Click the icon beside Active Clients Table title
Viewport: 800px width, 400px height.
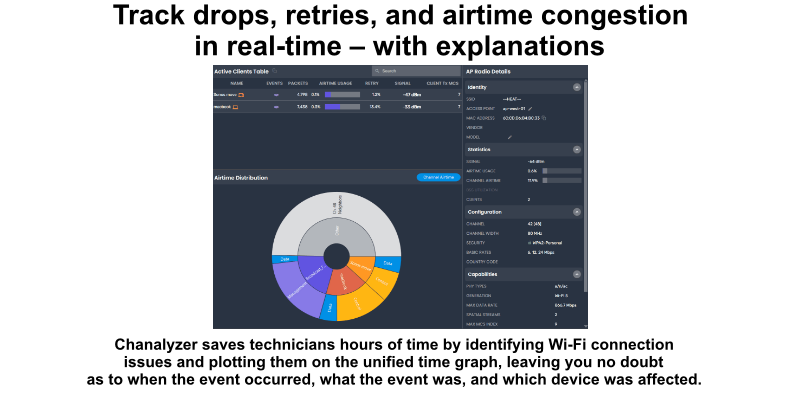click(x=275, y=71)
